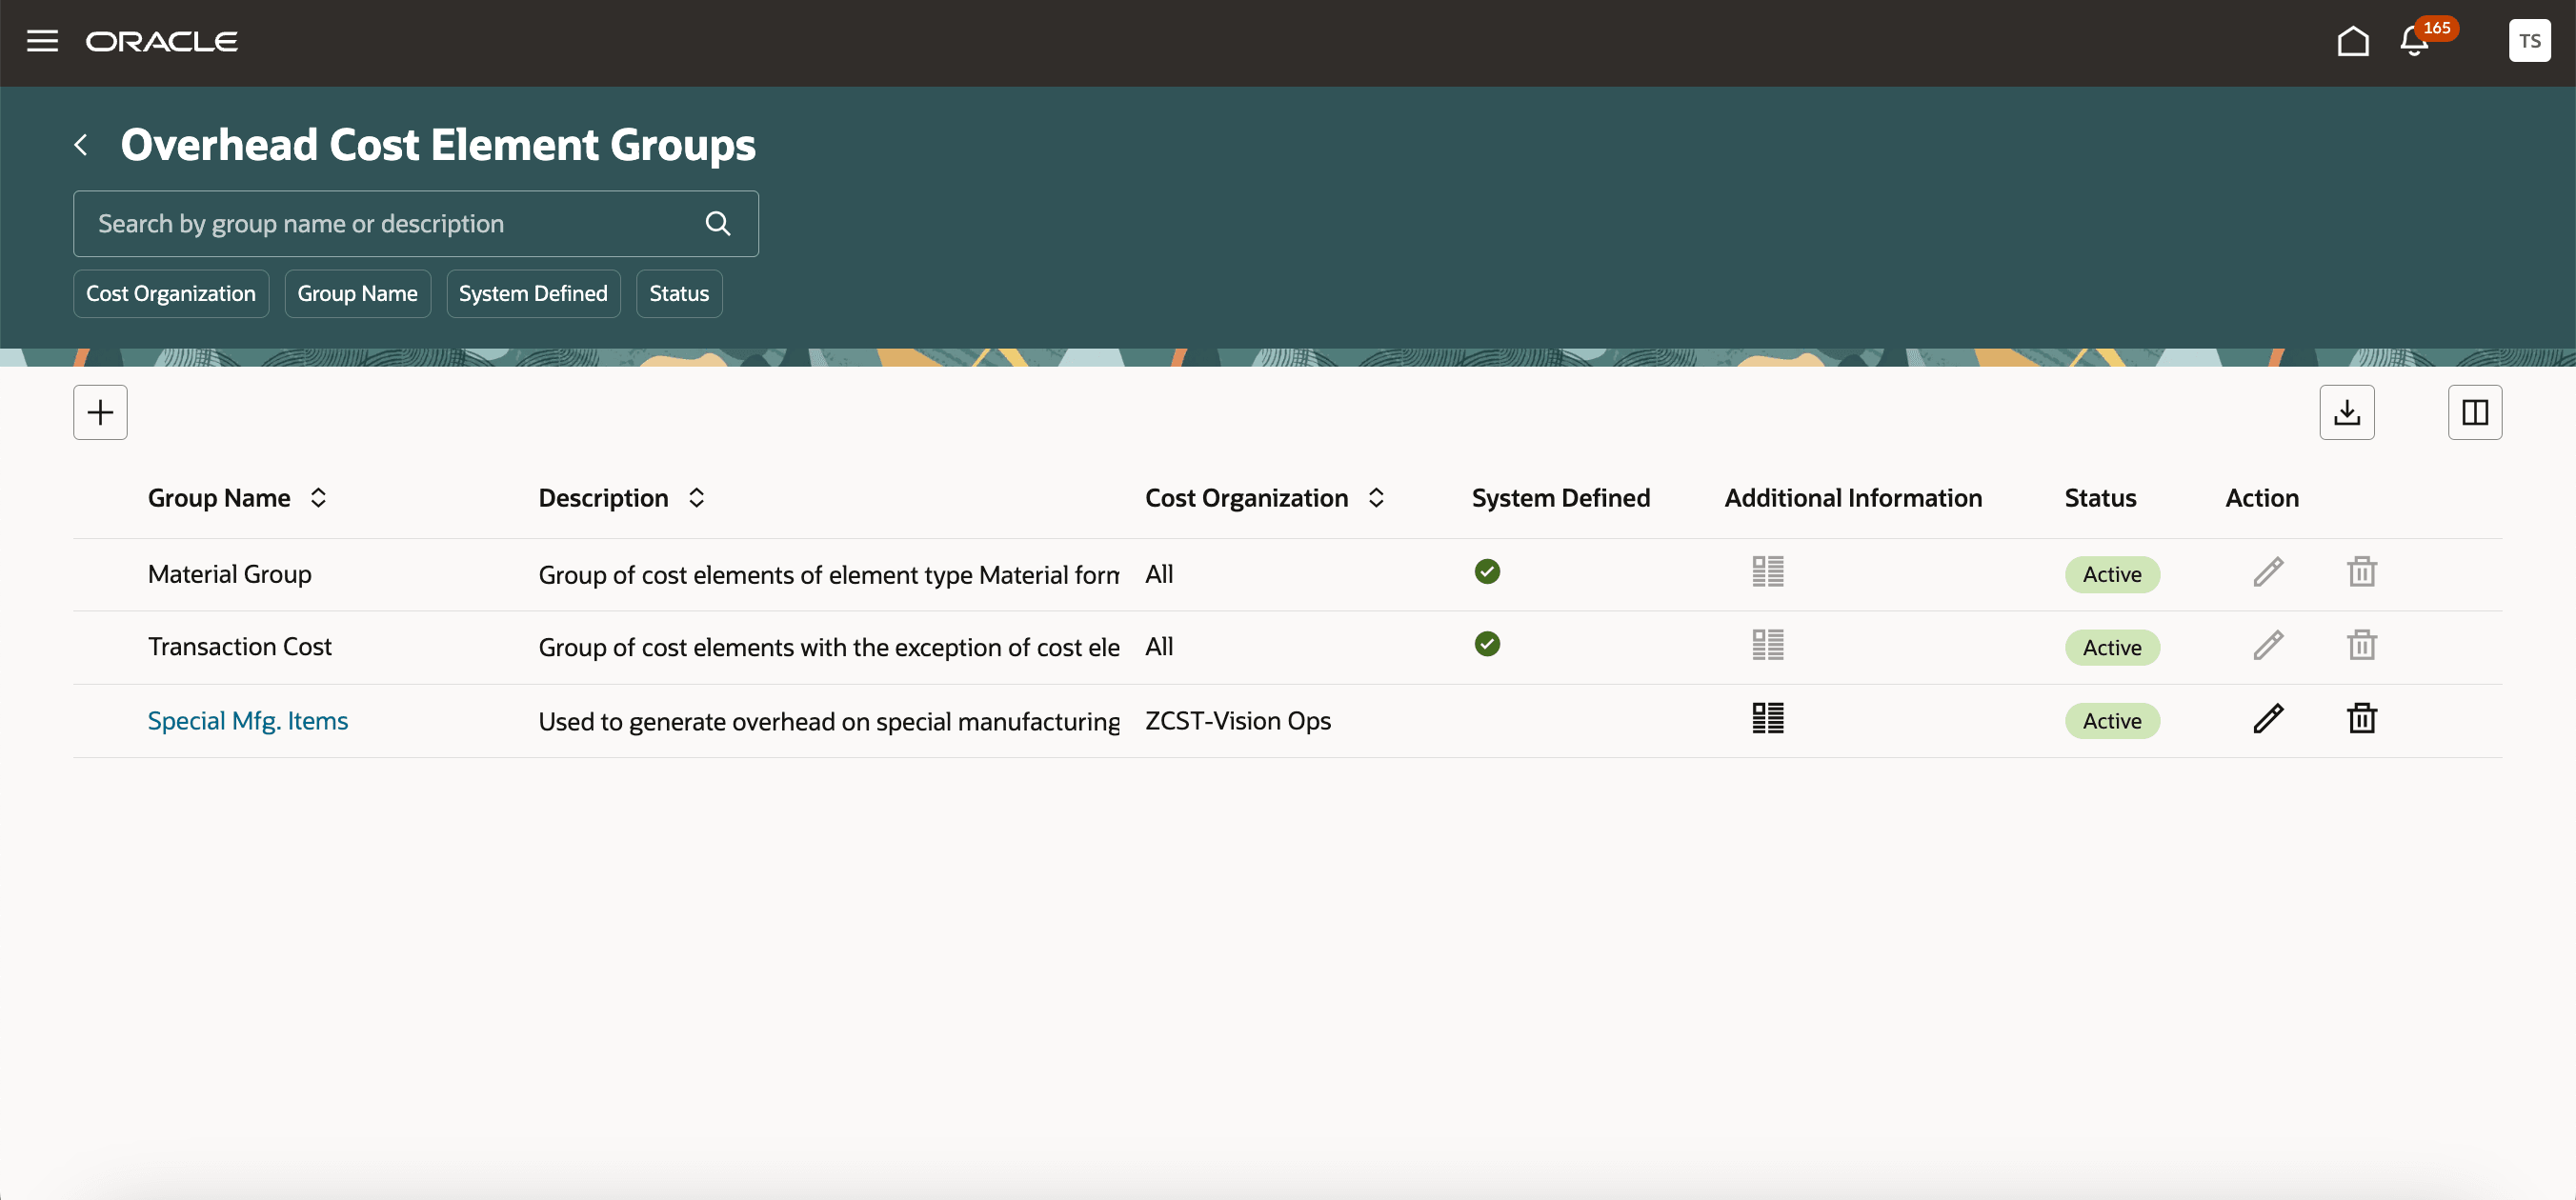Export the cost element groups table
The height and width of the screenshot is (1200, 2576).
[2347, 412]
